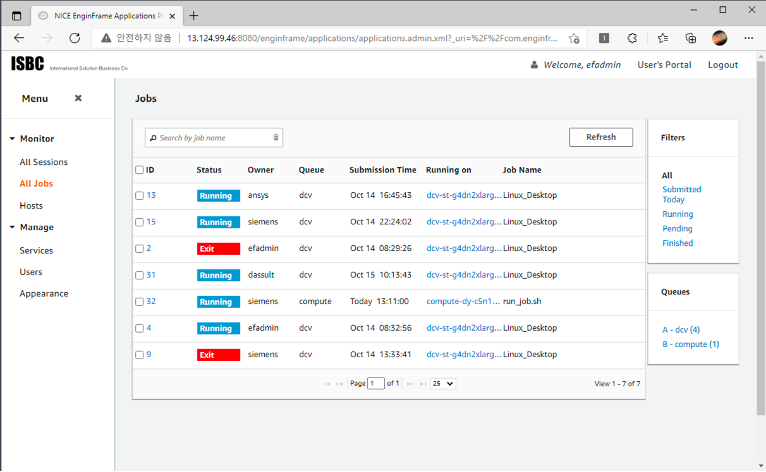This screenshot has height=472, width=766.
Task: Collapse the Monitor menu section
Action: coord(12,139)
